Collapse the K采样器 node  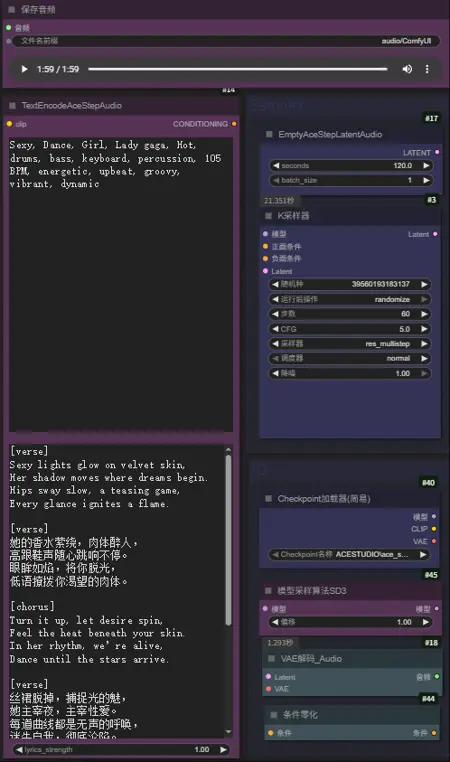click(x=268, y=215)
